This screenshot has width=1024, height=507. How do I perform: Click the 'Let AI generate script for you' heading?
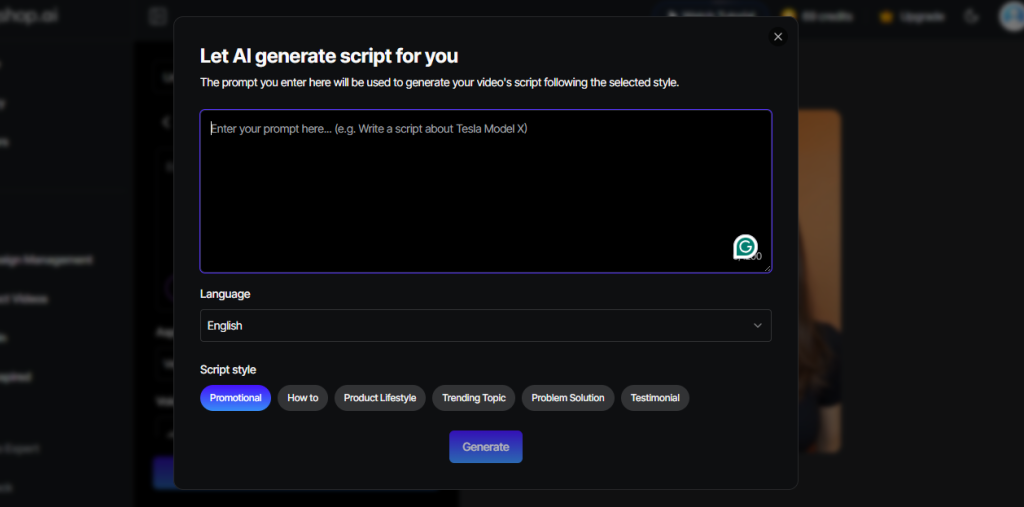click(x=329, y=56)
